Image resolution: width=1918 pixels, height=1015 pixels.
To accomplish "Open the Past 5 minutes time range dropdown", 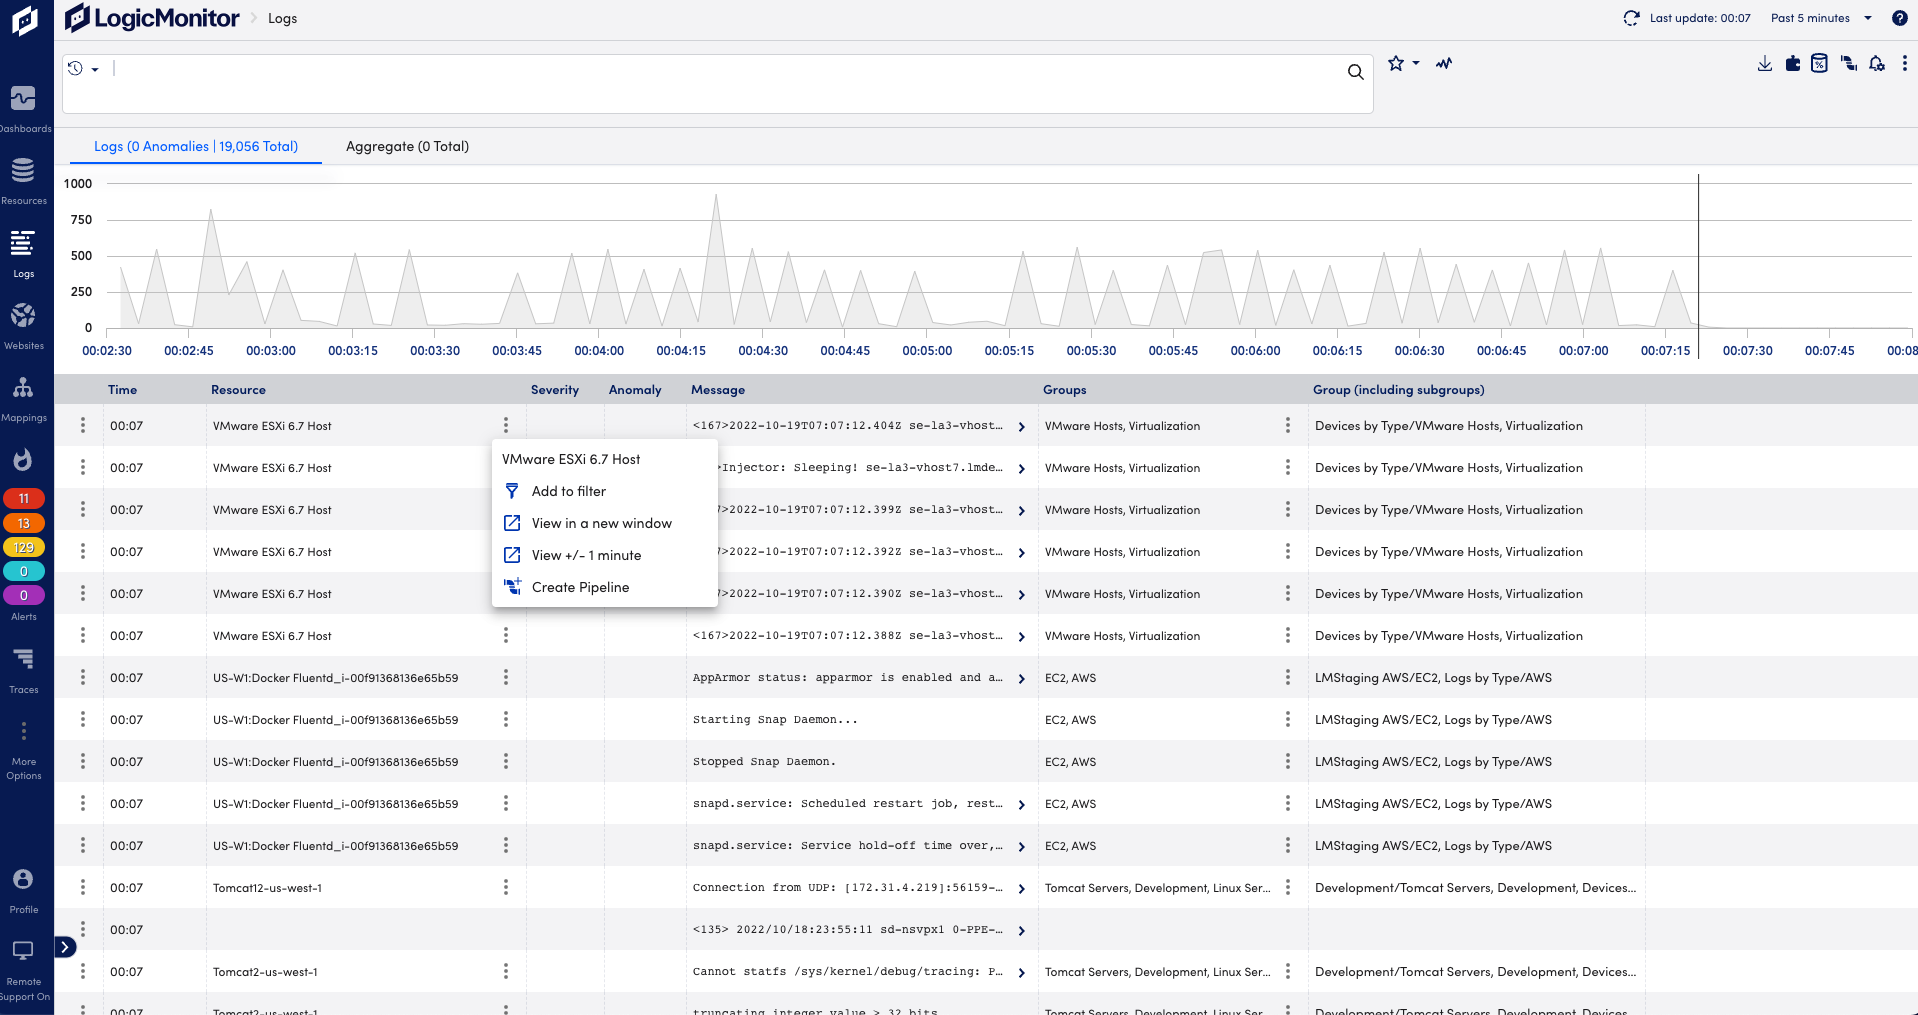I will (1814, 17).
